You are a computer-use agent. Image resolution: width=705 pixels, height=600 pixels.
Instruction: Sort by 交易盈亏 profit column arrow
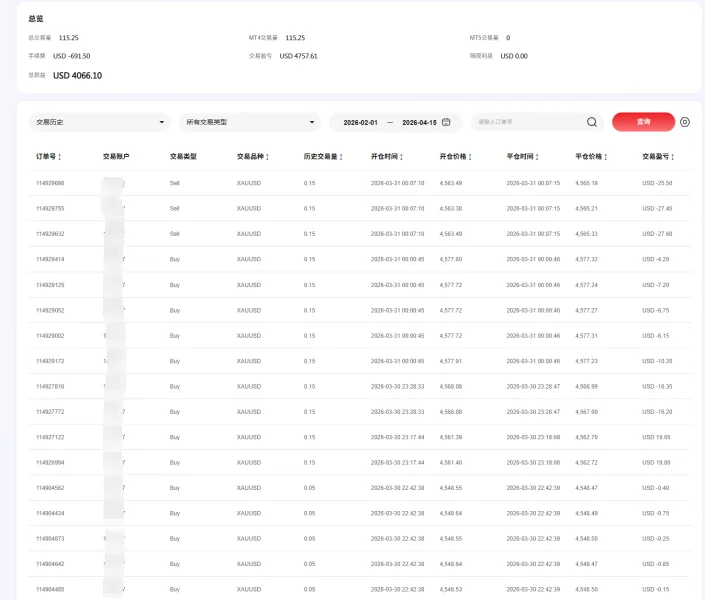click(673, 157)
